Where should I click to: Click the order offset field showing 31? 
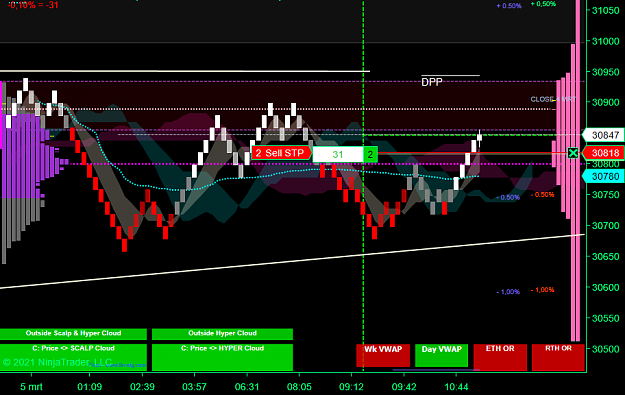338,154
